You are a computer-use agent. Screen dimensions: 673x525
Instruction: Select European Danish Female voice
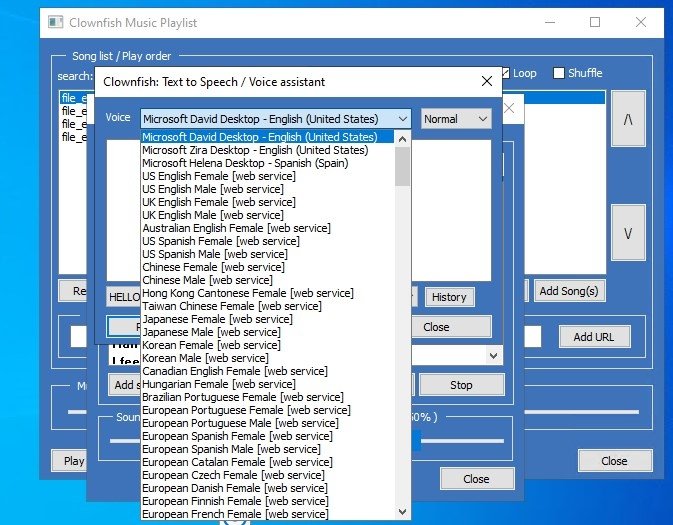click(267, 488)
